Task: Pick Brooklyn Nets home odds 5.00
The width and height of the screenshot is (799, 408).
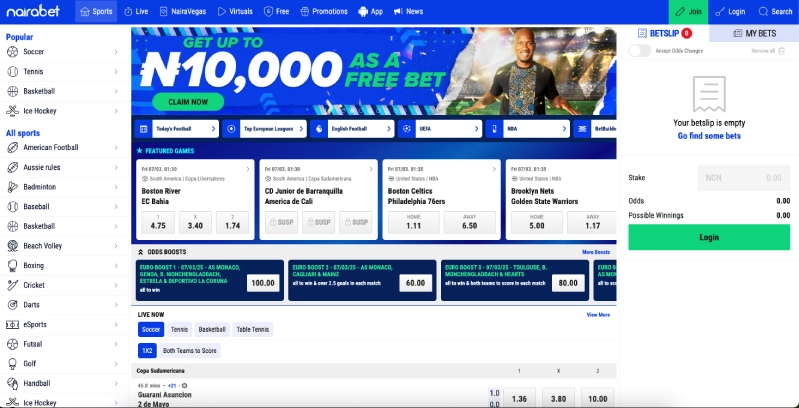Action: point(537,223)
